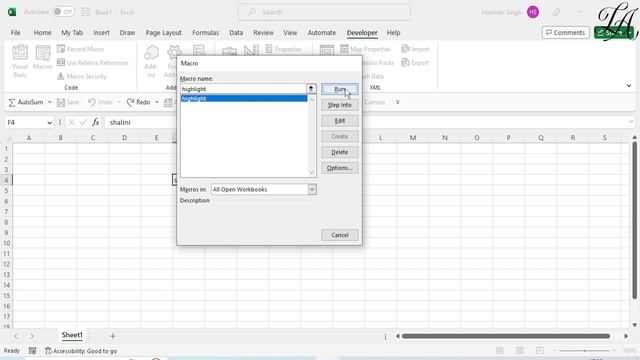The width and height of the screenshot is (640, 360).
Task: Click Add-ins ribbon icon
Action: [x=151, y=61]
